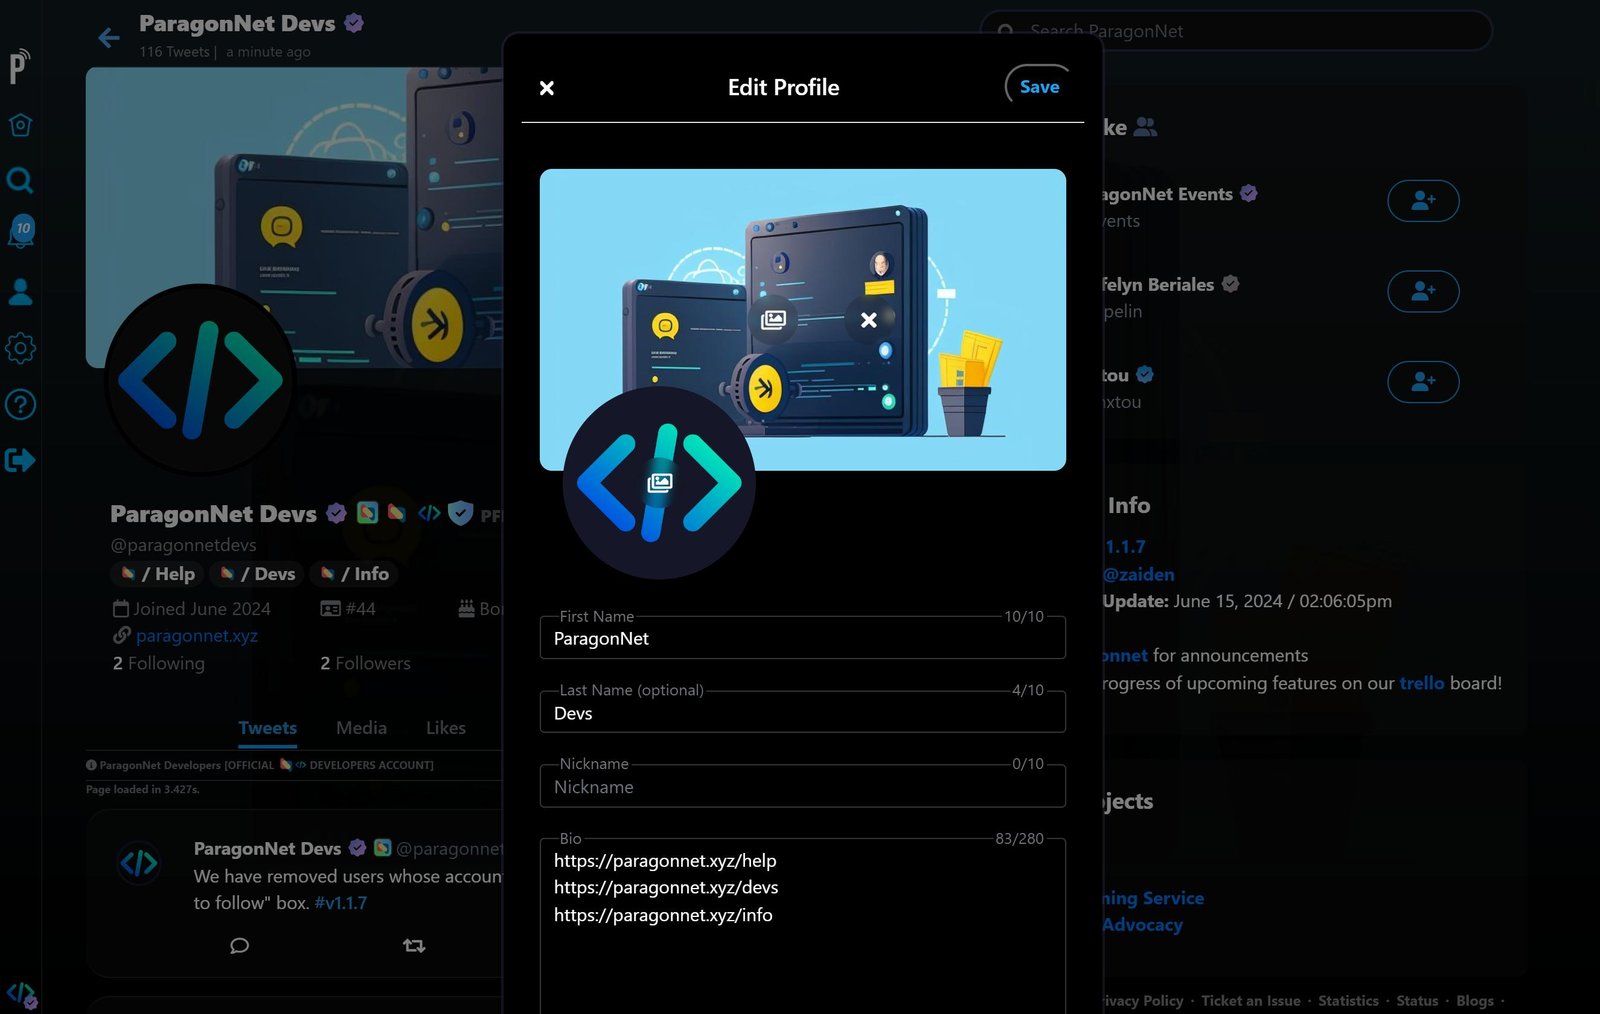This screenshot has height=1014, width=1600.
Task: Follow the ParagonNet Events account
Action: coord(1422,201)
